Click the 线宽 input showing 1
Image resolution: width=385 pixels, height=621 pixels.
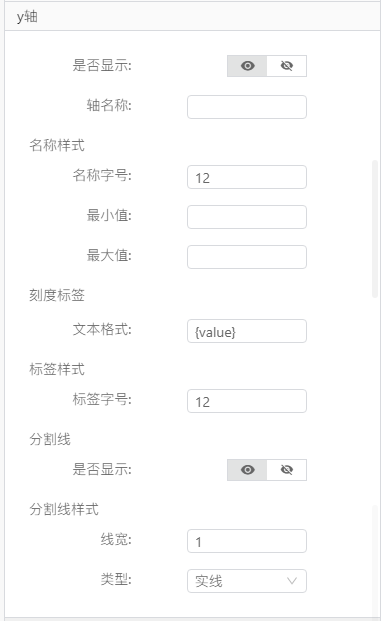tap(247, 541)
